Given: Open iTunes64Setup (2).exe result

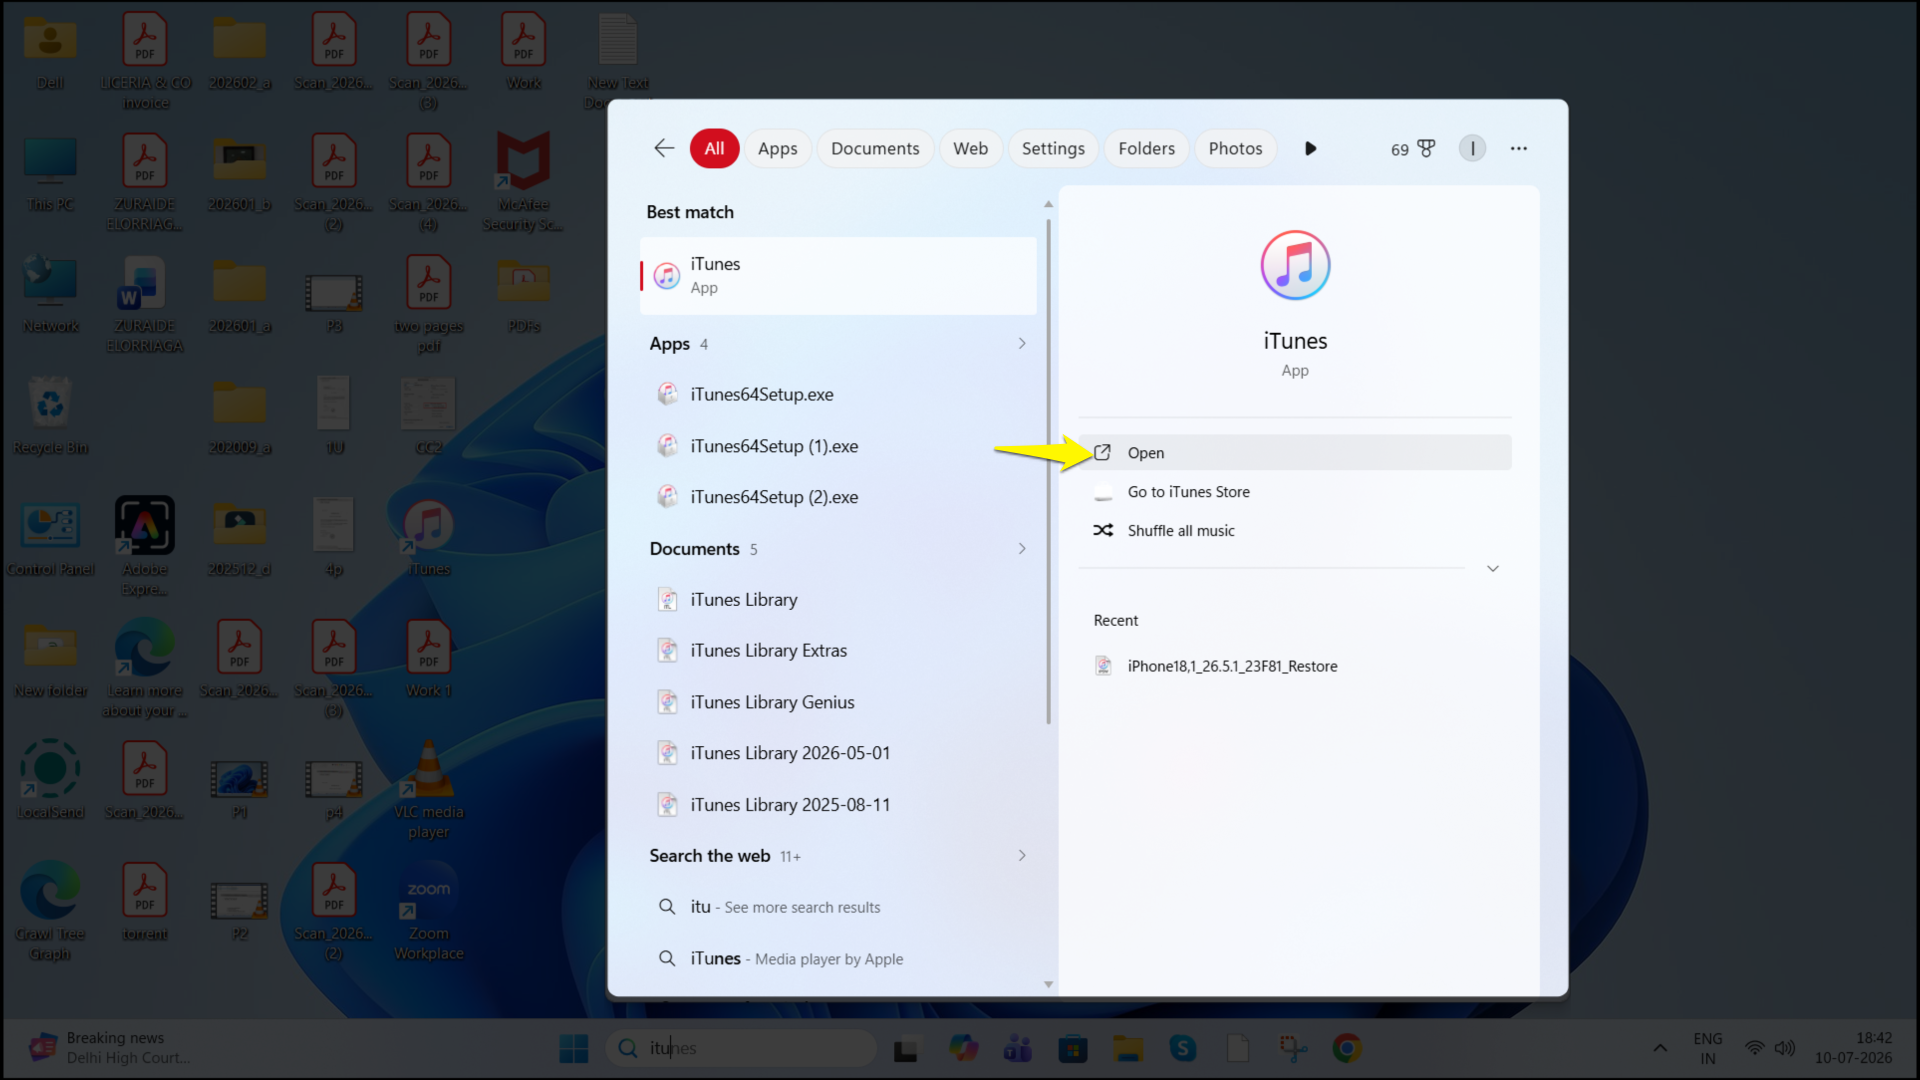Looking at the screenshot, I should [838, 497].
